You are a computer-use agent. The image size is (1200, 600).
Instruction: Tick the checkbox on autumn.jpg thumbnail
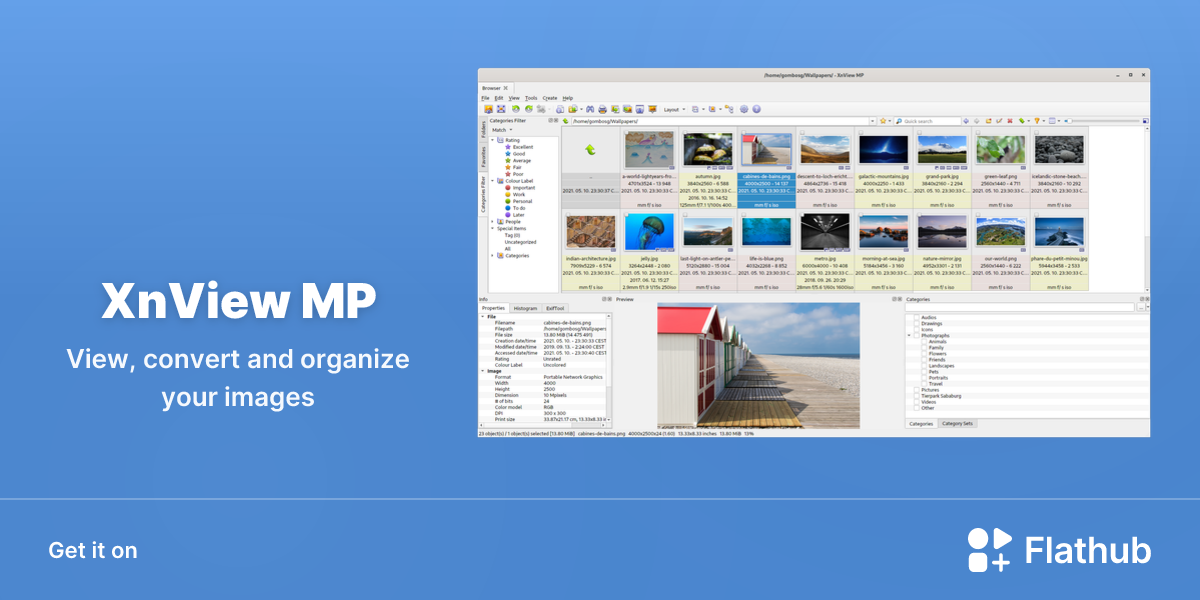click(x=683, y=131)
